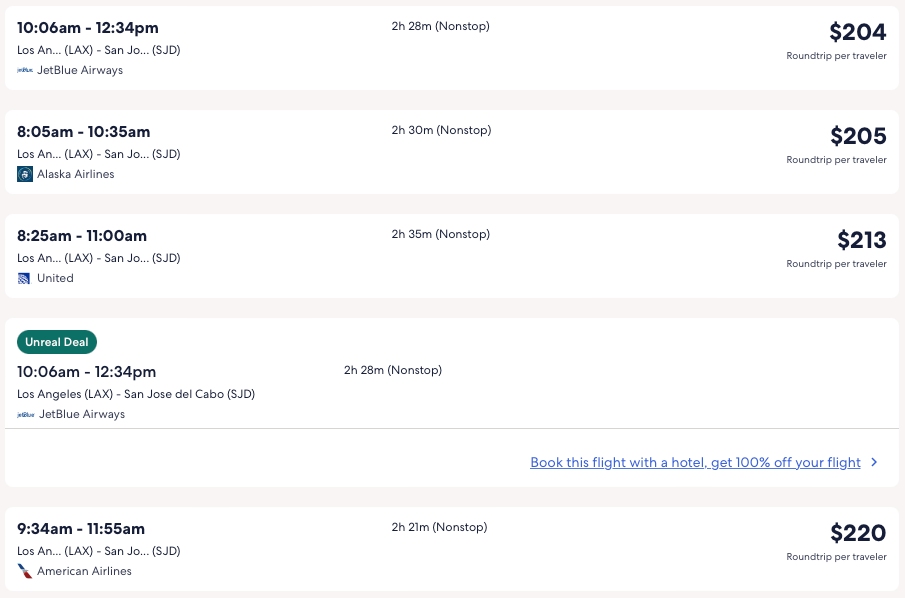Choose the 8:05am - 10:35am flight
The height and width of the screenshot is (598, 905).
pos(84,132)
